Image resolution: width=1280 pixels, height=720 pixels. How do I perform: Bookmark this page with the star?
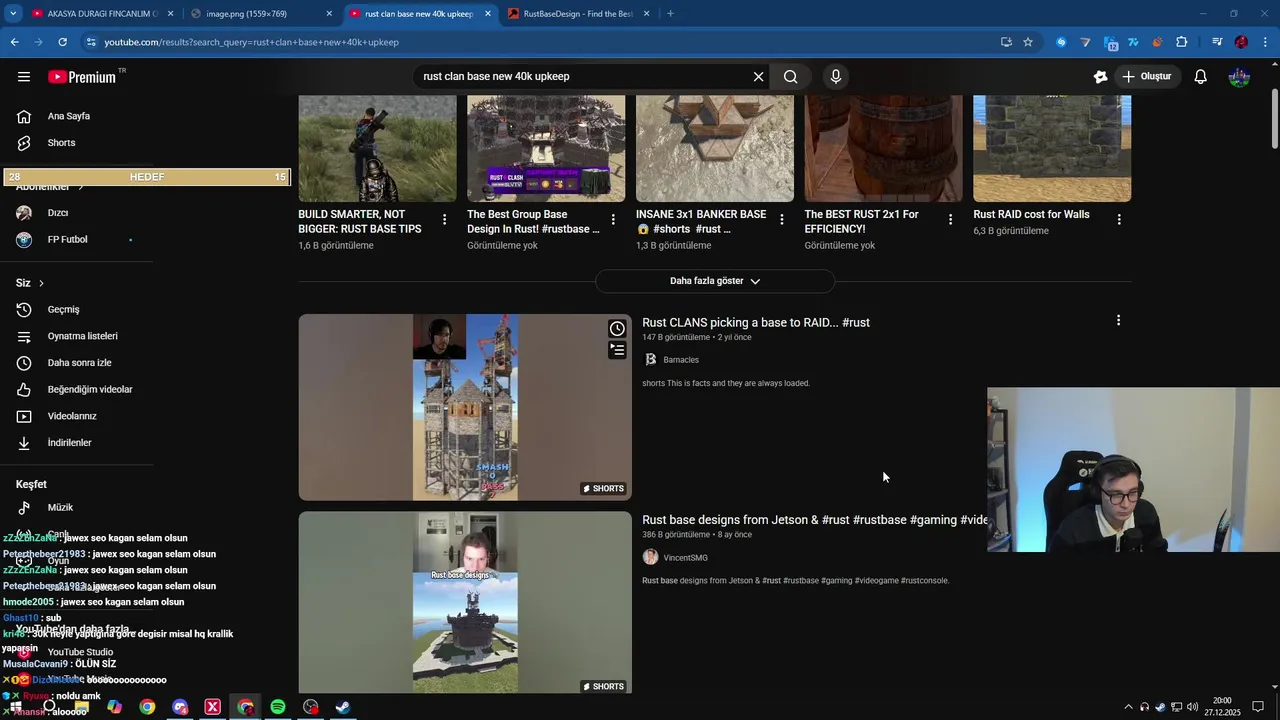(x=1028, y=42)
